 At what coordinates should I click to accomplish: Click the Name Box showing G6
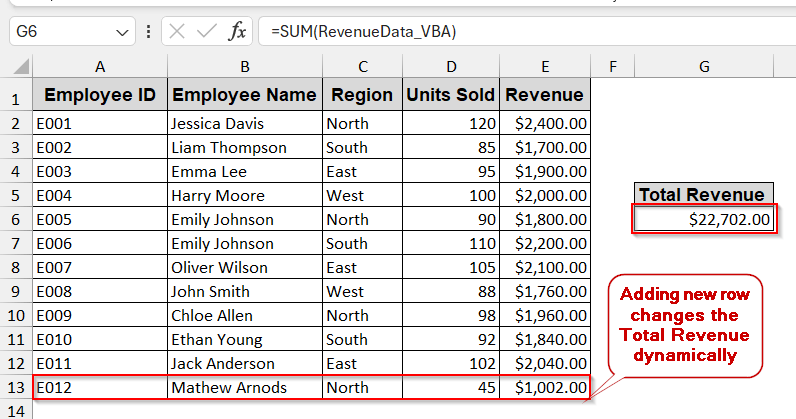click(x=60, y=32)
